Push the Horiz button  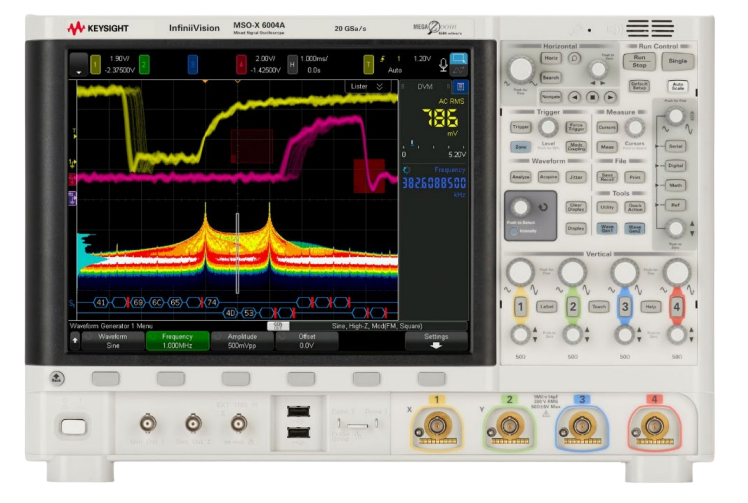[551, 58]
